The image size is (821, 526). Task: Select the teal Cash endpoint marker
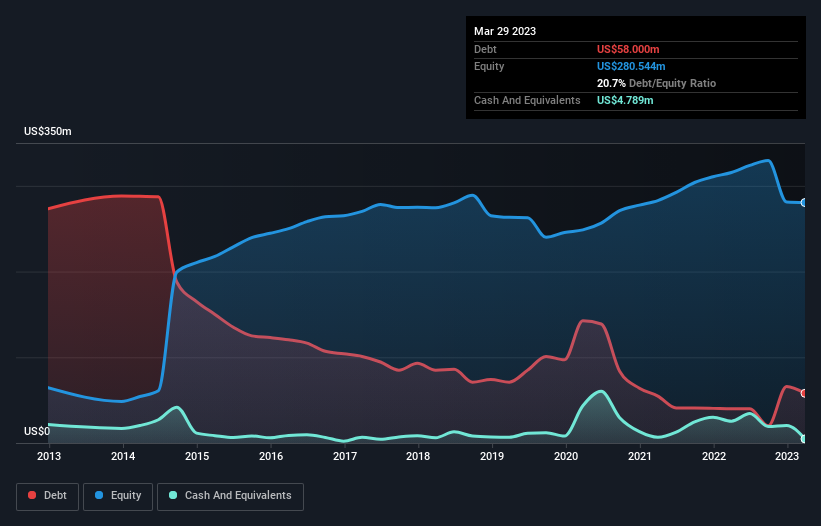coord(804,439)
